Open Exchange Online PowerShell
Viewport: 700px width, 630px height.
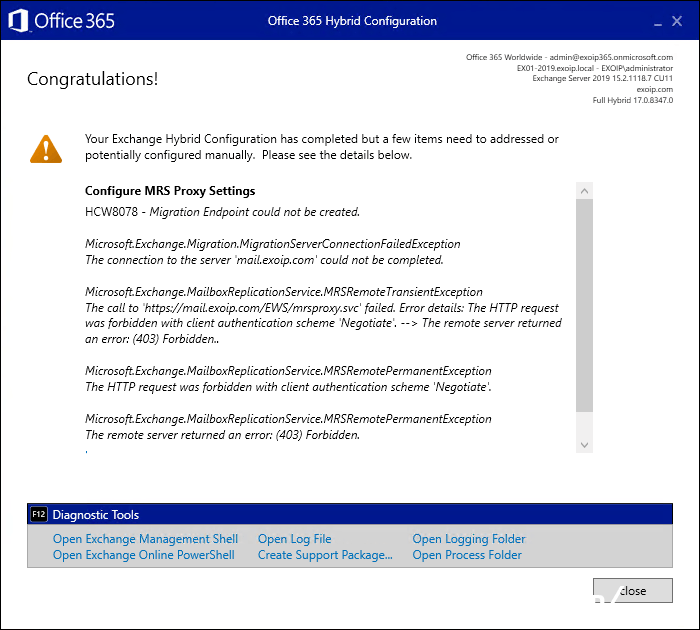[144, 555]
